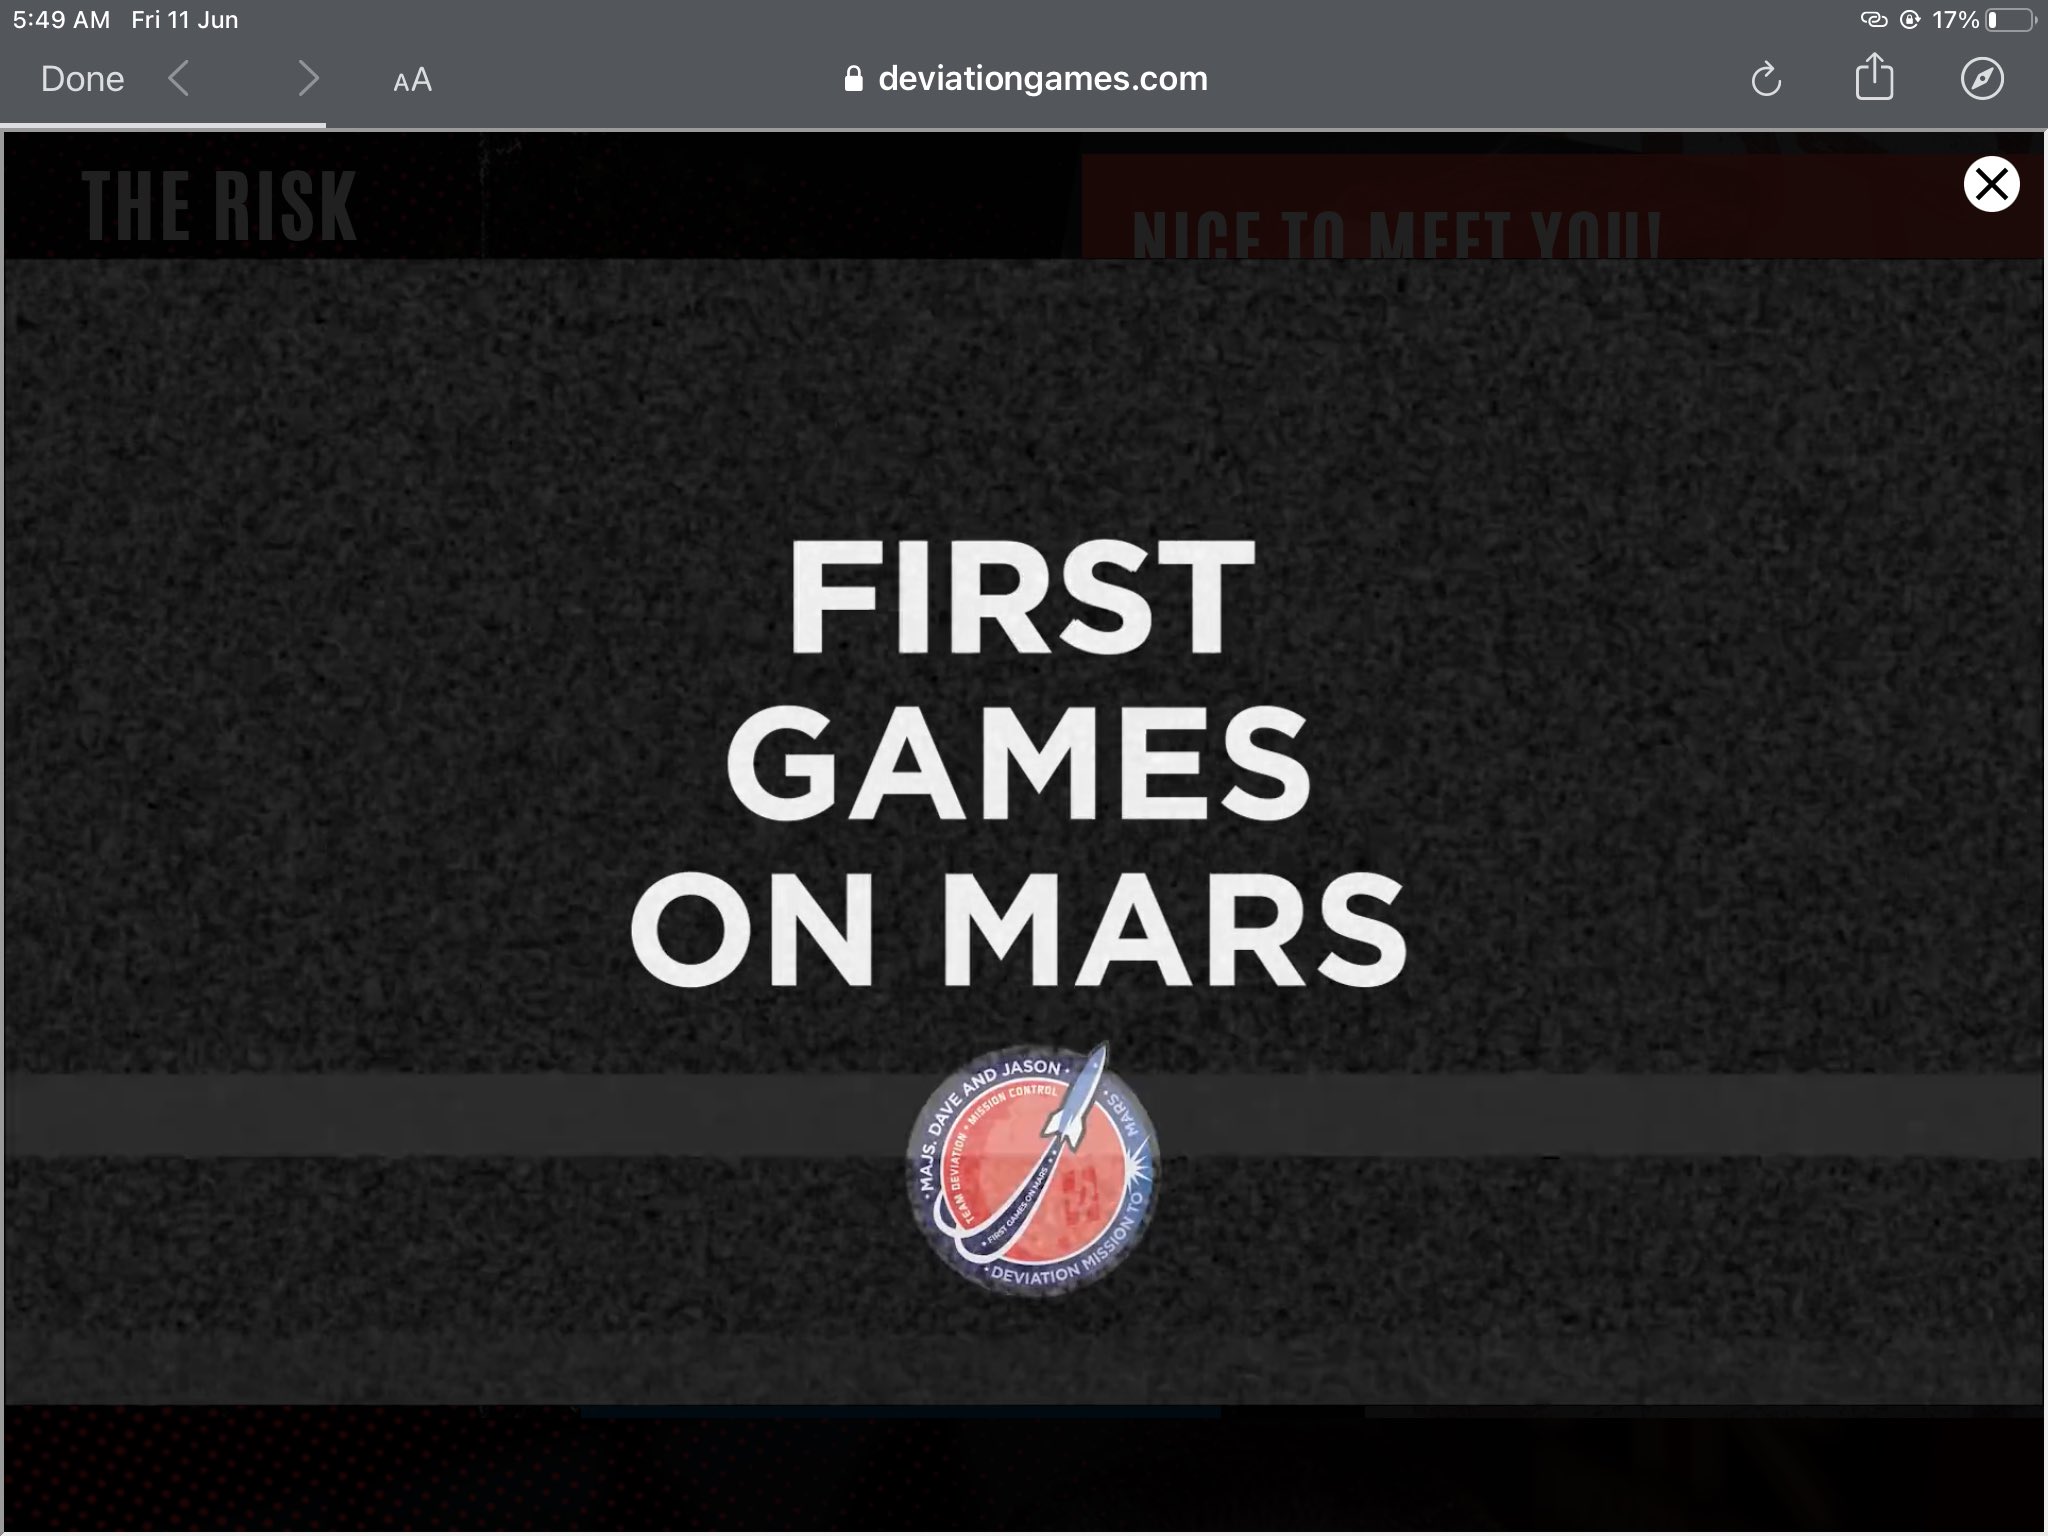Tap the padlock icon beside the URL
The height and width of the screenshot is (1536, 2048).
pos(853,79)
